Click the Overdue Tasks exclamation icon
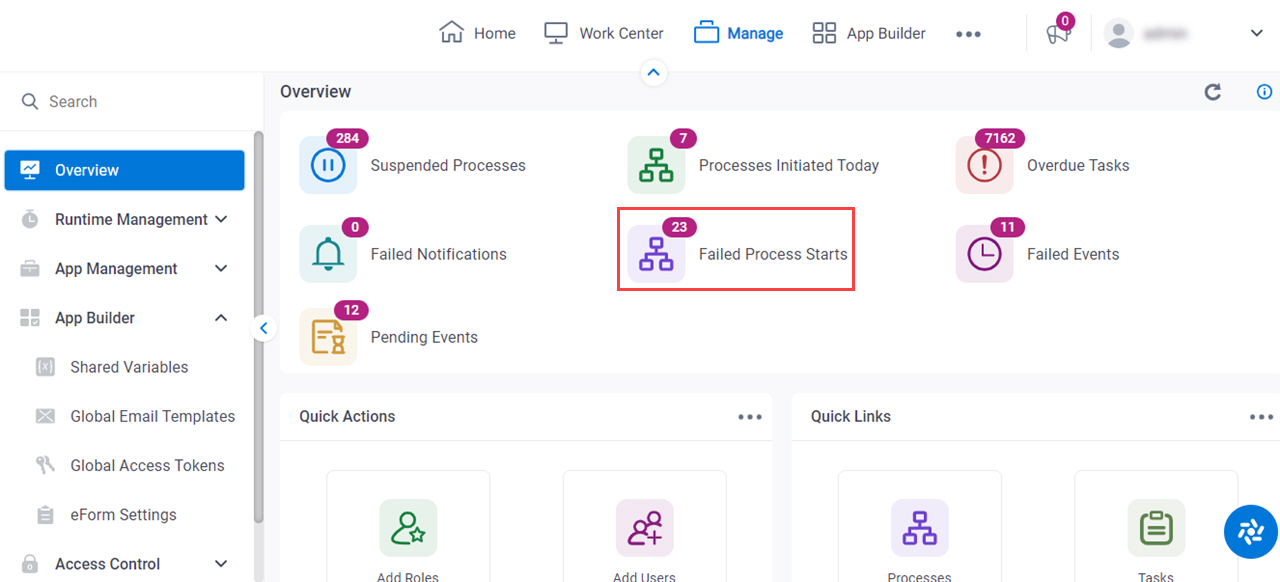1280x582 pixels. pyautogui.click(x=984, y=165)
